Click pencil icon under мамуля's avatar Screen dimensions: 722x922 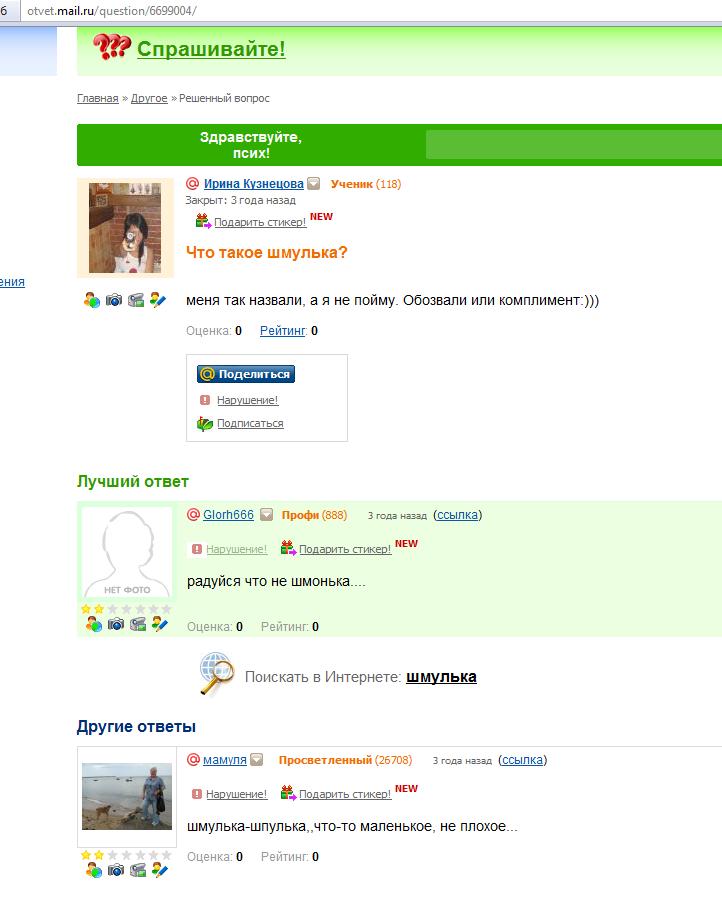159,870
